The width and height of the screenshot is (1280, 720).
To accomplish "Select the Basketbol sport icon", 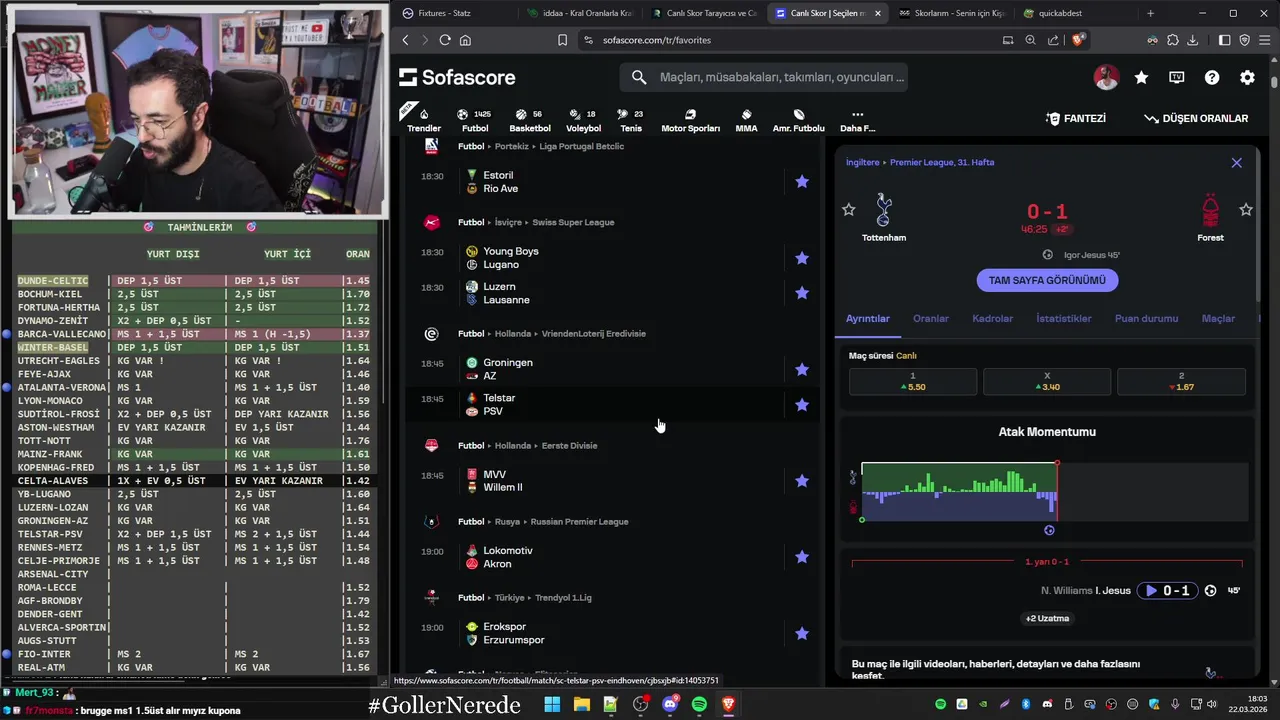I will pos(530,120).
